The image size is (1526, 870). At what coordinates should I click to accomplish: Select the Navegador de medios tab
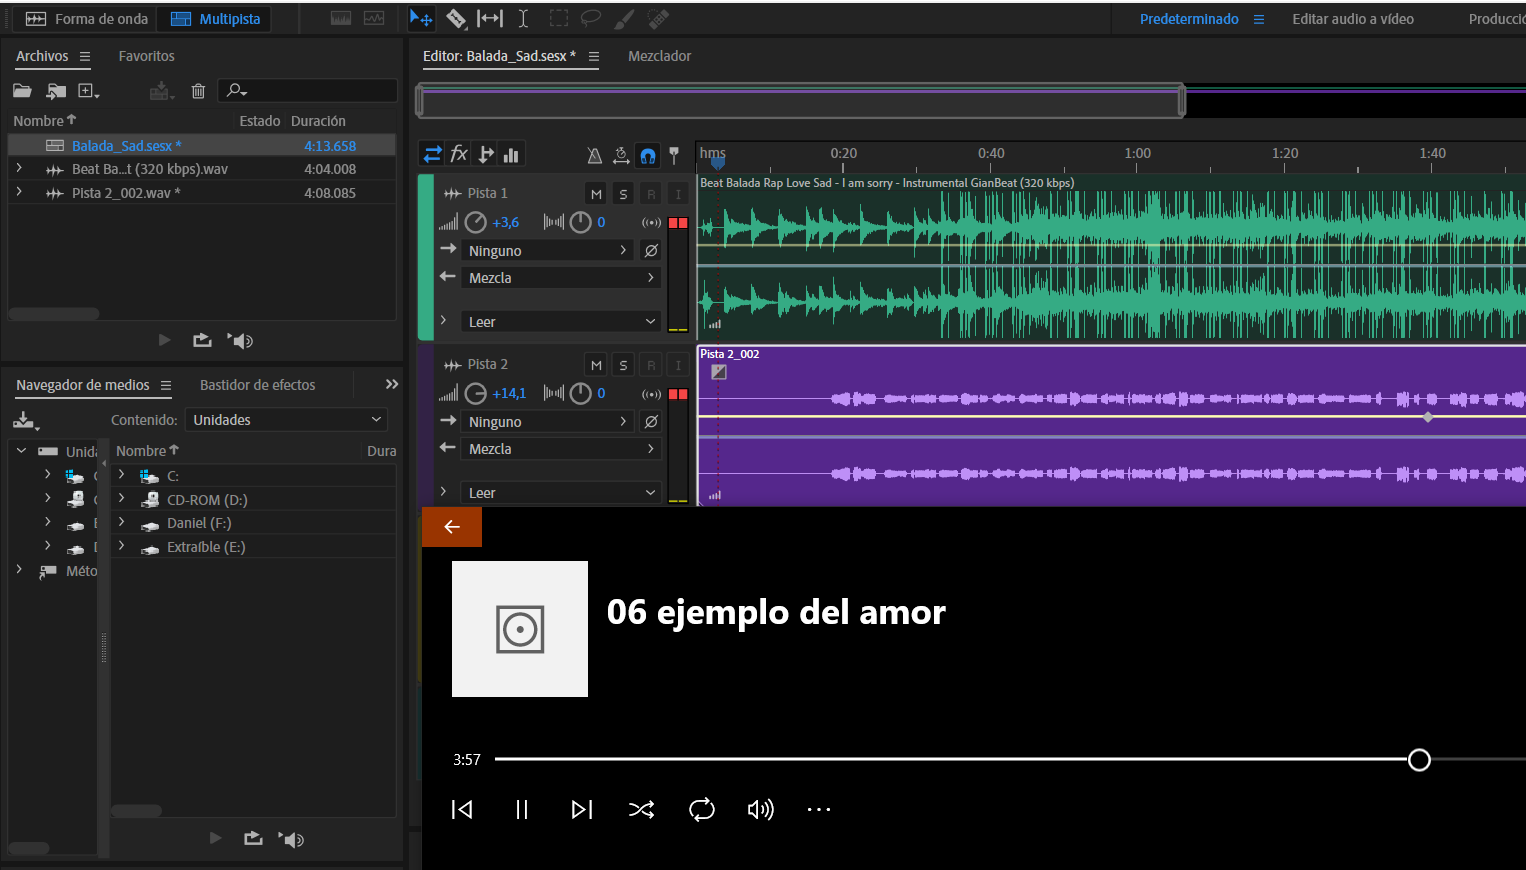(x=83, y=386)
